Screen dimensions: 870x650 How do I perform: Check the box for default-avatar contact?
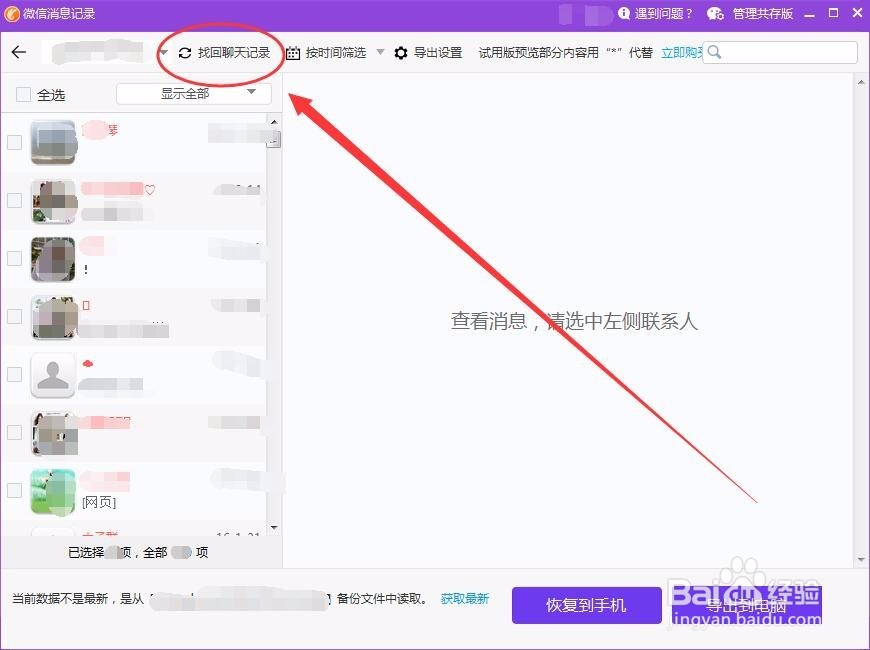(14, 374)
